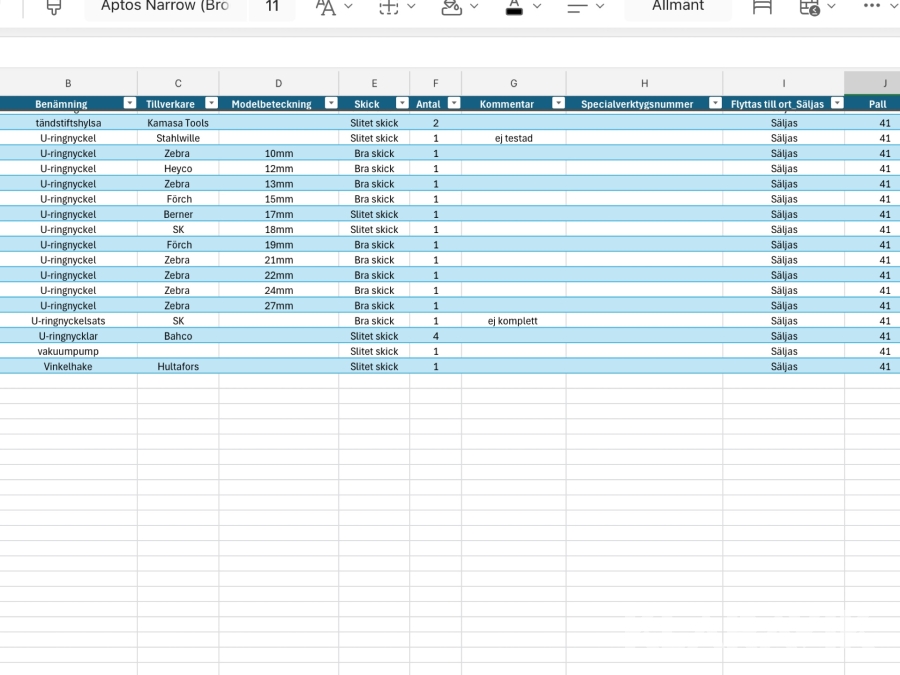Open the Aptos Narrow font name box
Screen dimensions: 900x675
[165, 7]
